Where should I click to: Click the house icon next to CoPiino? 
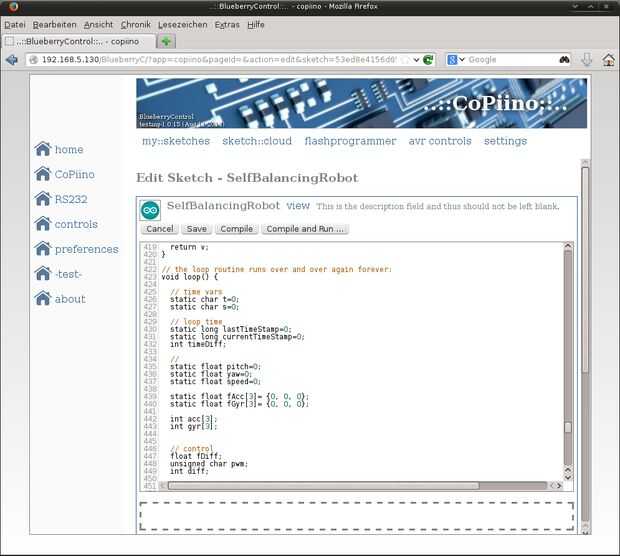43,174
